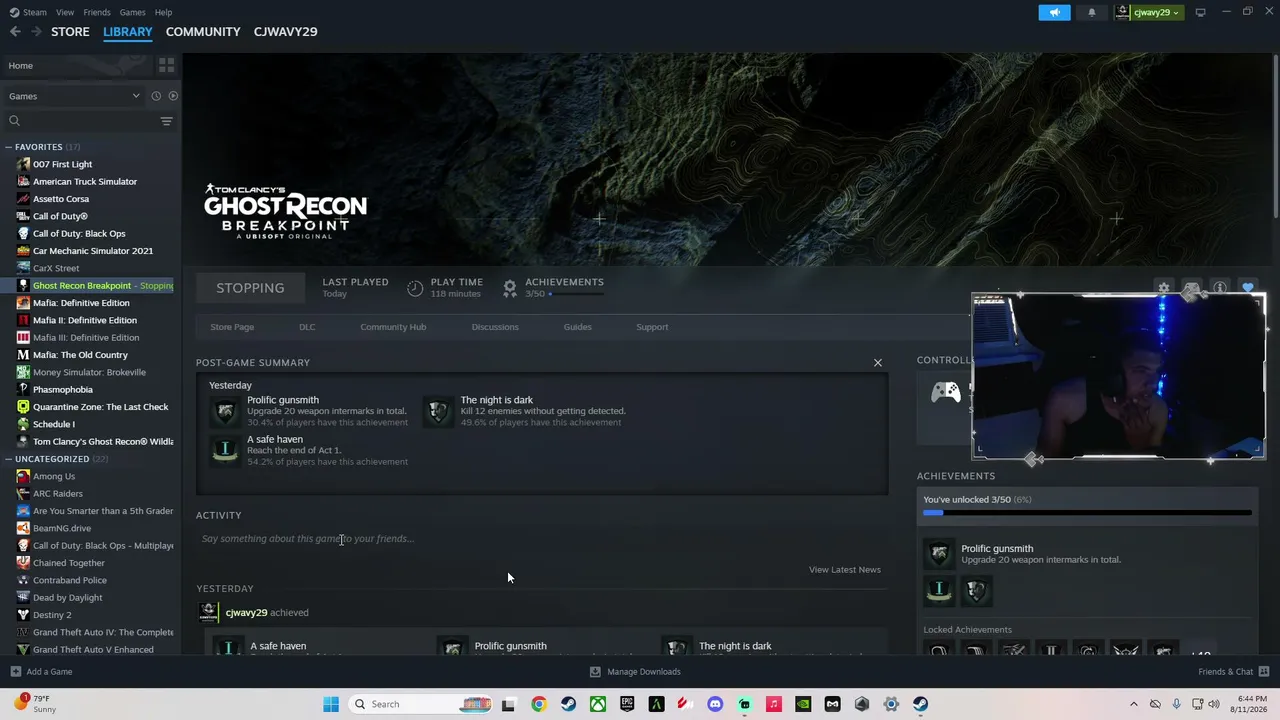Open the Discussions link
The image size is (1280, 720).
pos(495,327)
